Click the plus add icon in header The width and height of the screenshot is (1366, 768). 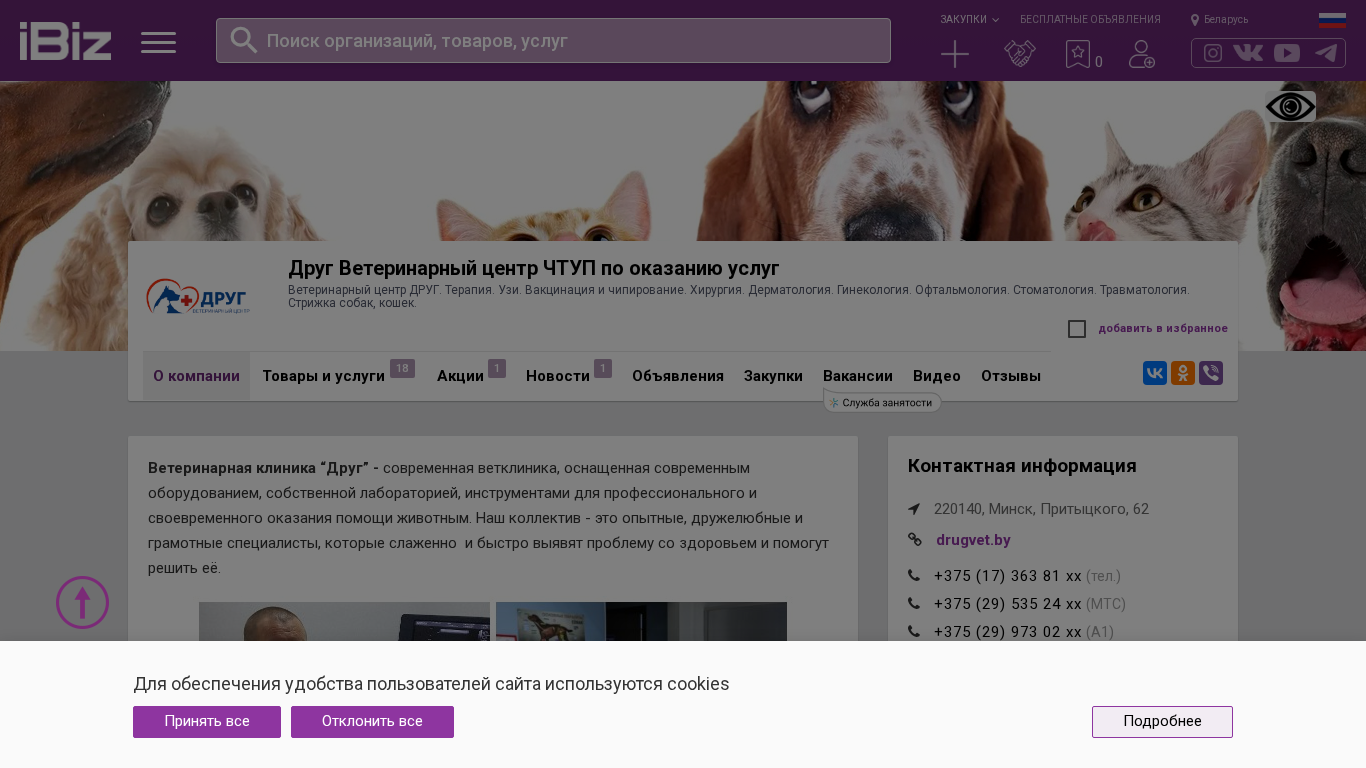tap(955, 54)
